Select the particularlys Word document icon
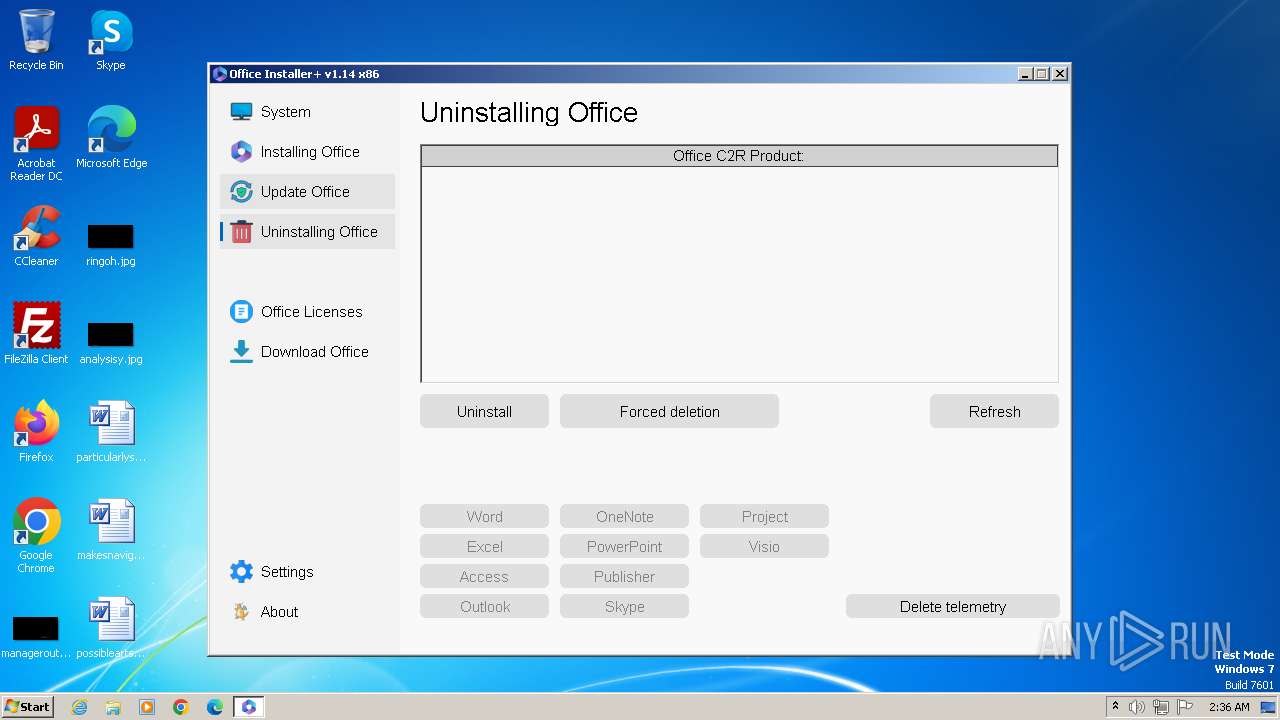This screenshot has height=720, width=1280. (x=111, y=432)
